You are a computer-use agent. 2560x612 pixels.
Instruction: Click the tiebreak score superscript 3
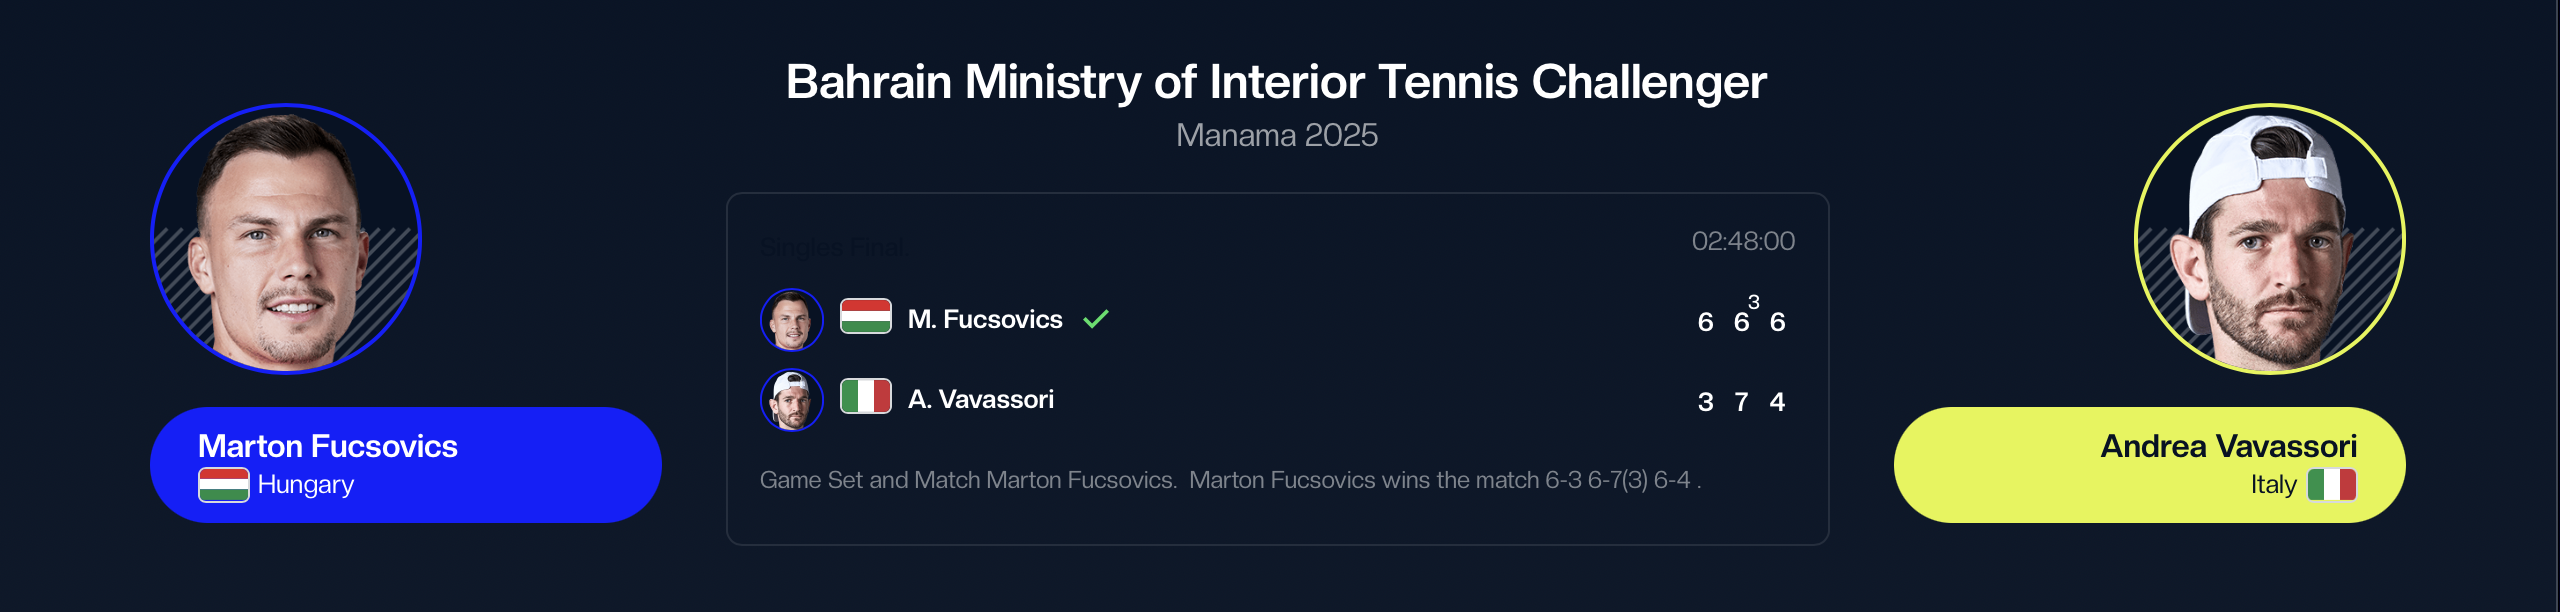pyautogui.click(x=1753, y=302)
